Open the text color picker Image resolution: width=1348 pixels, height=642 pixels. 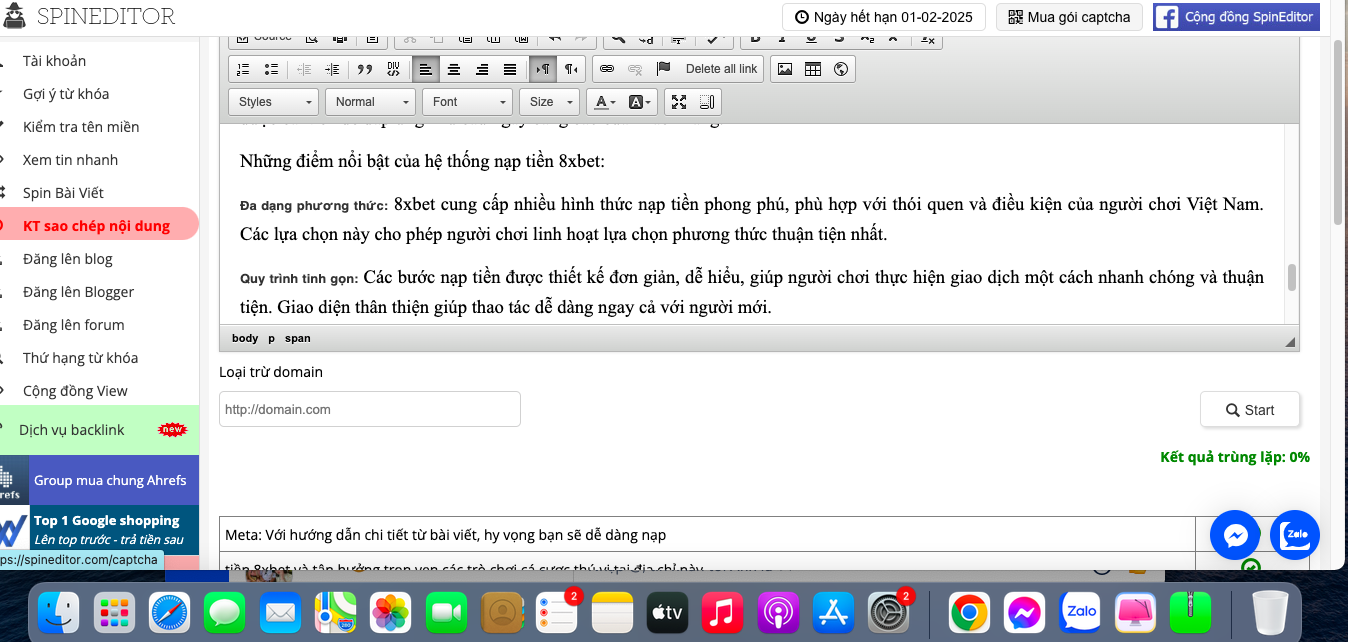[x=604, y=102]
